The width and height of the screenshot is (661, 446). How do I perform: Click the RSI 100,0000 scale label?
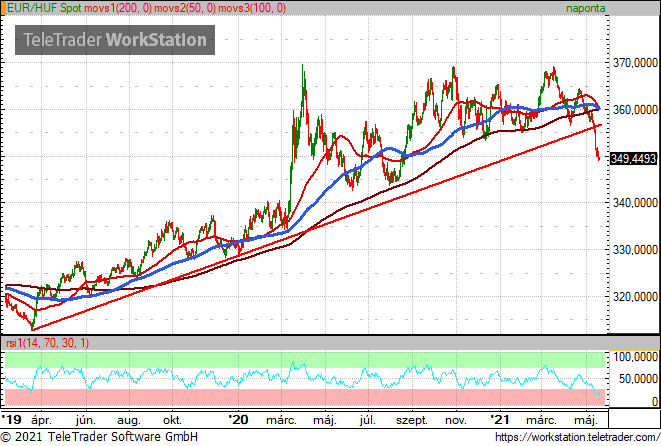[635, 357]
